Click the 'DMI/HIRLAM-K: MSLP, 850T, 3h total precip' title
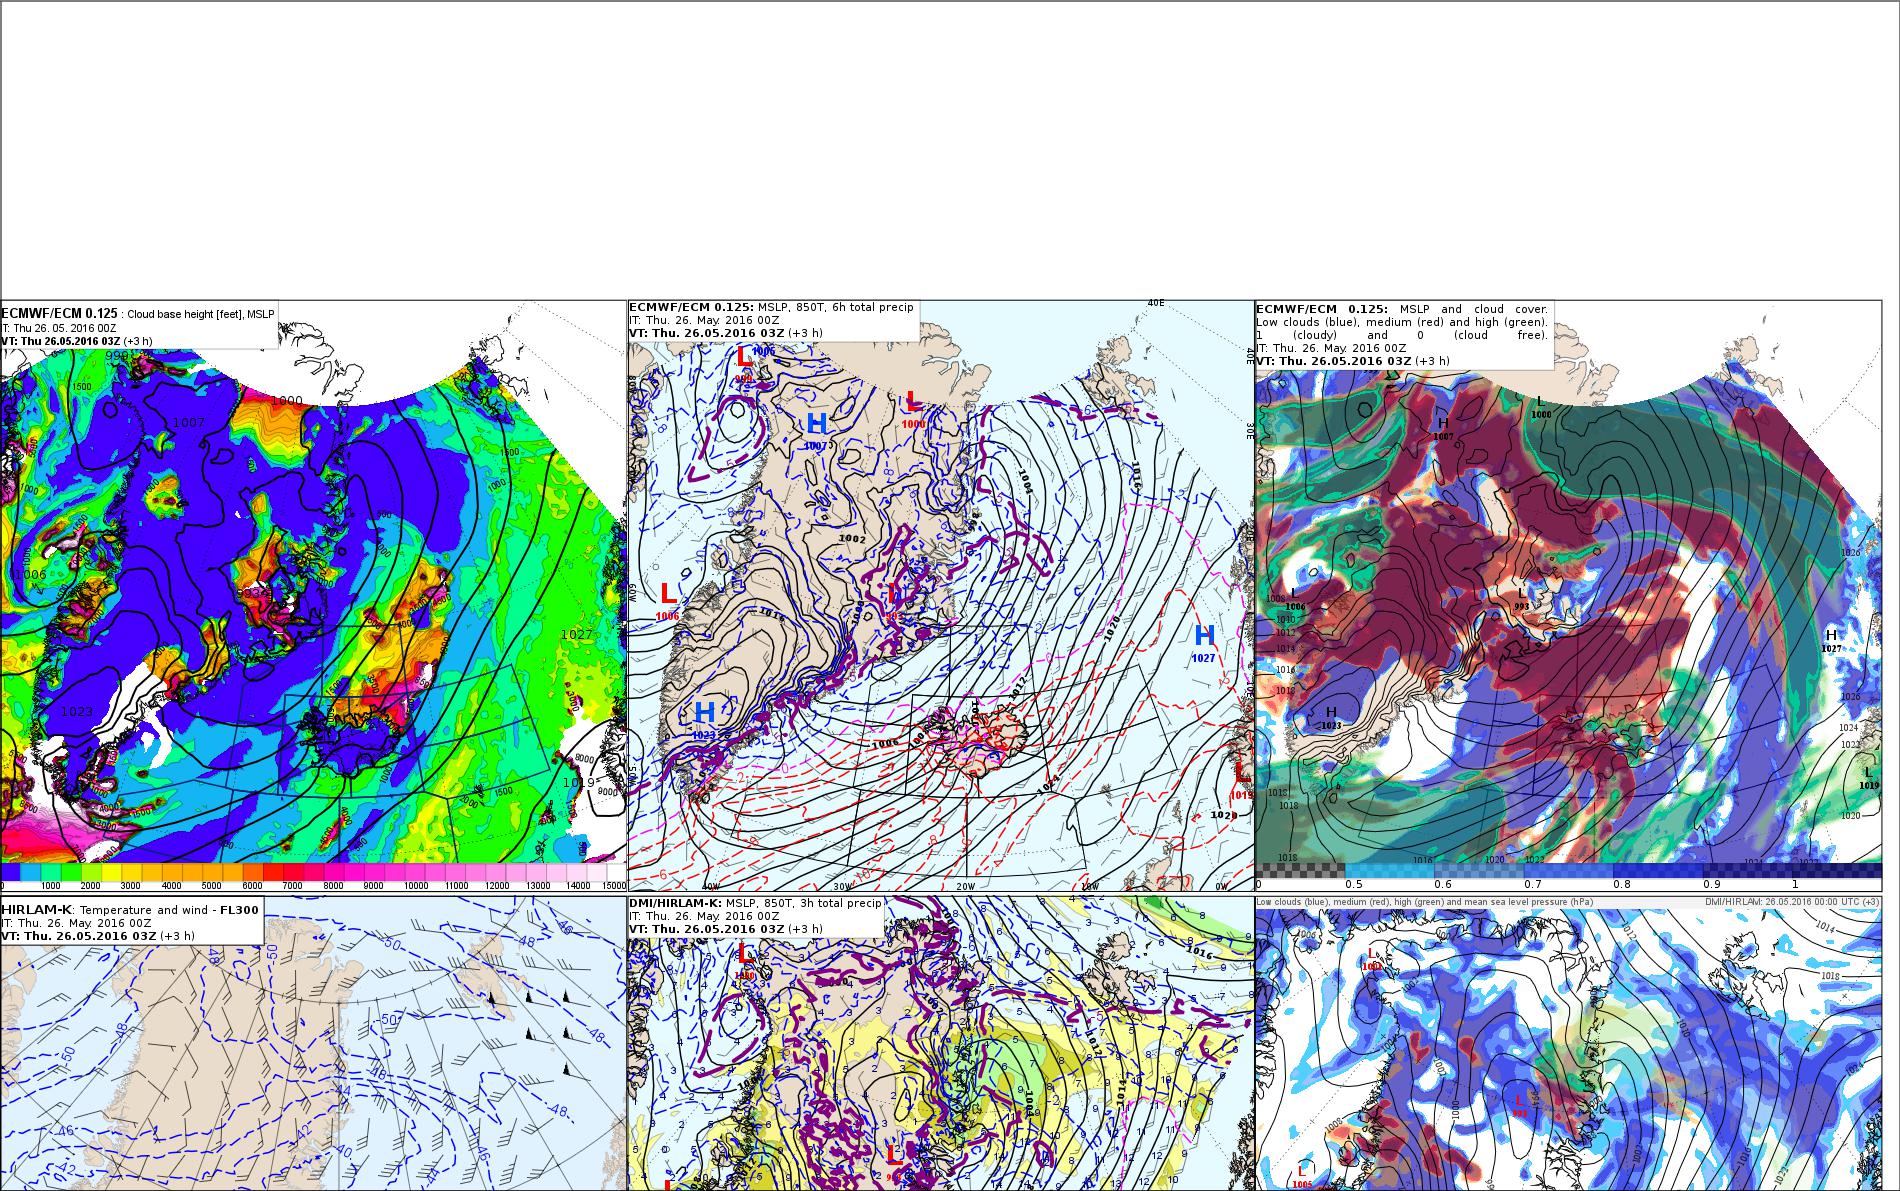Screen dimensions: 1900x1191 click(755, 903)
